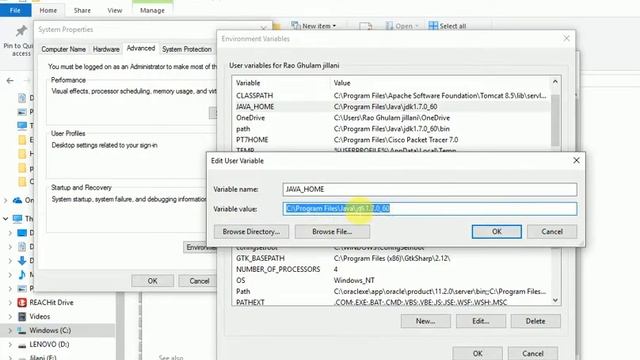640x360 pixels.
Task: Expand the REACHit Drive tree node
Action: pyautogui.click(x=10, y=302)
